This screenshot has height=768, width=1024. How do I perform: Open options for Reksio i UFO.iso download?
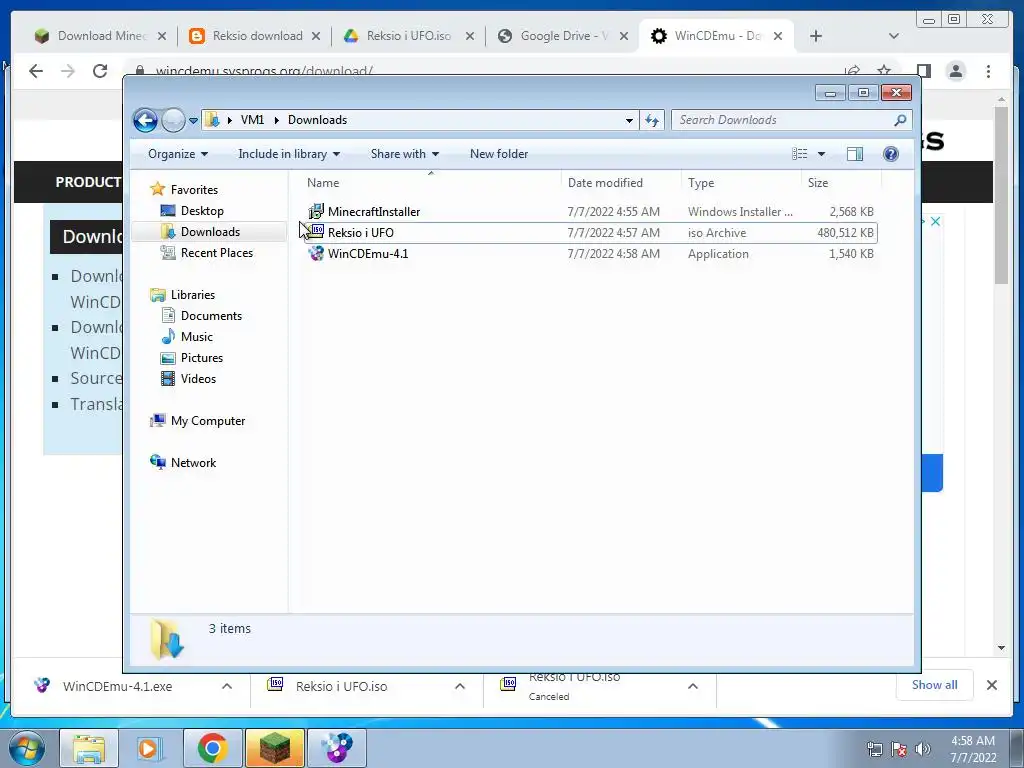tap(460, 686)
